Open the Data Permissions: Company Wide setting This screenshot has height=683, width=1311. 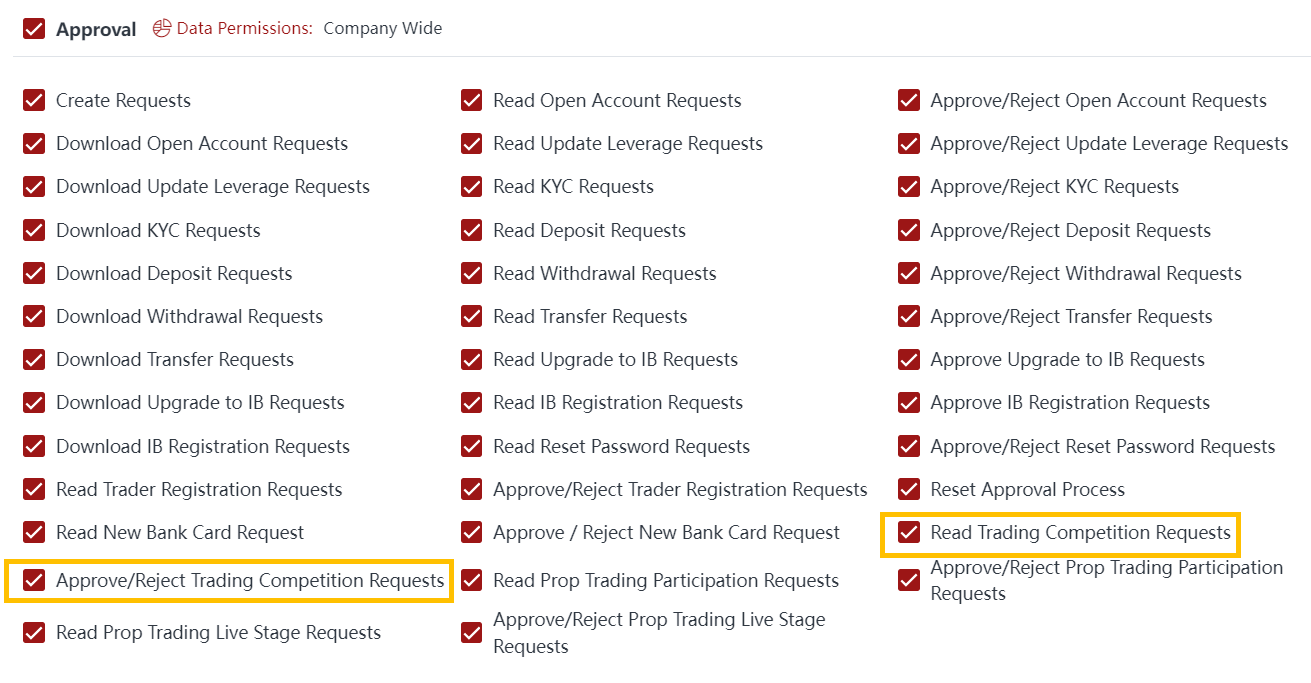click(382, 28)
